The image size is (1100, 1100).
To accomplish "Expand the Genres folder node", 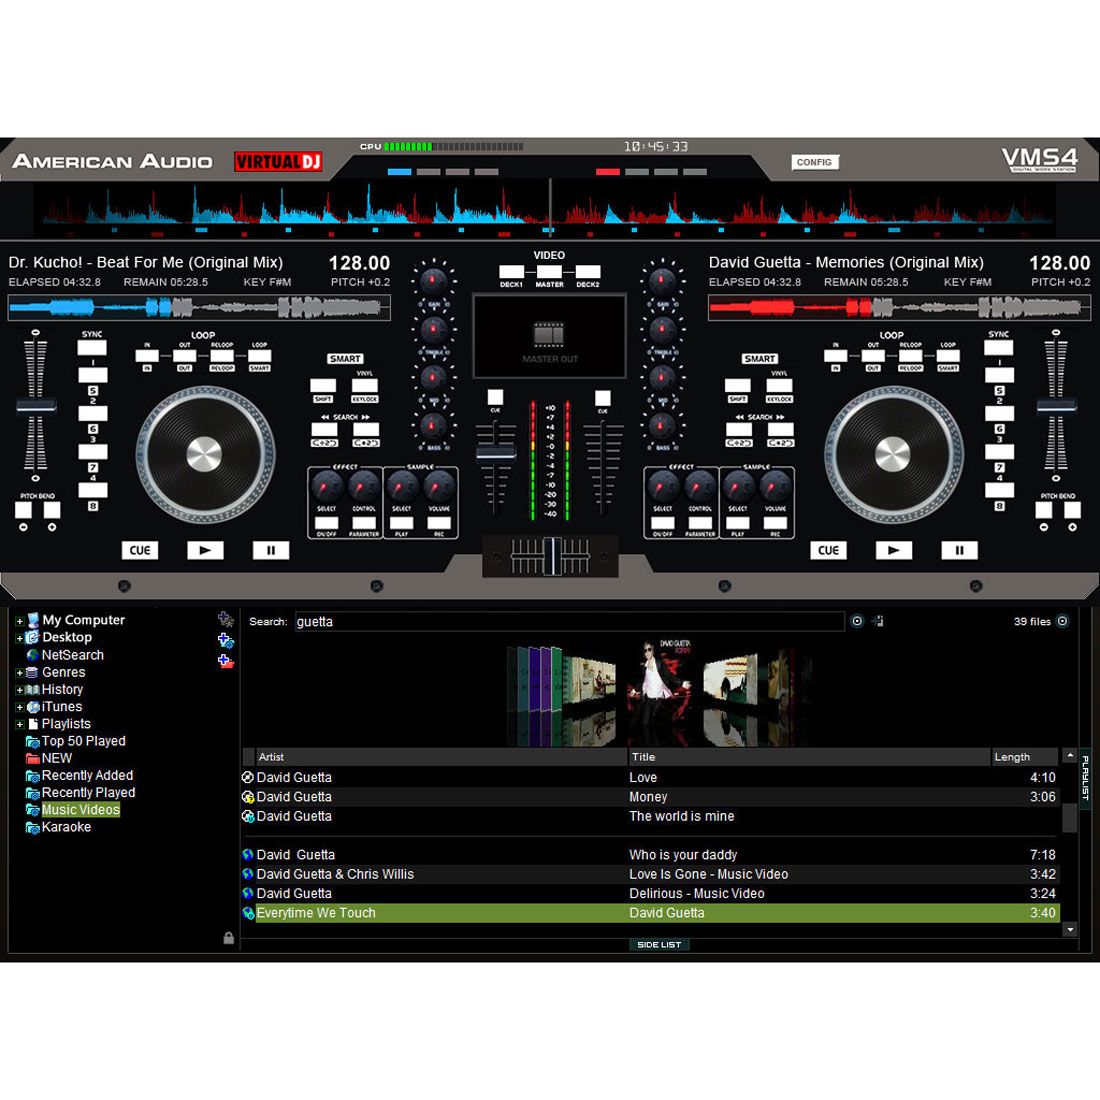I will [x=19, y=673].
